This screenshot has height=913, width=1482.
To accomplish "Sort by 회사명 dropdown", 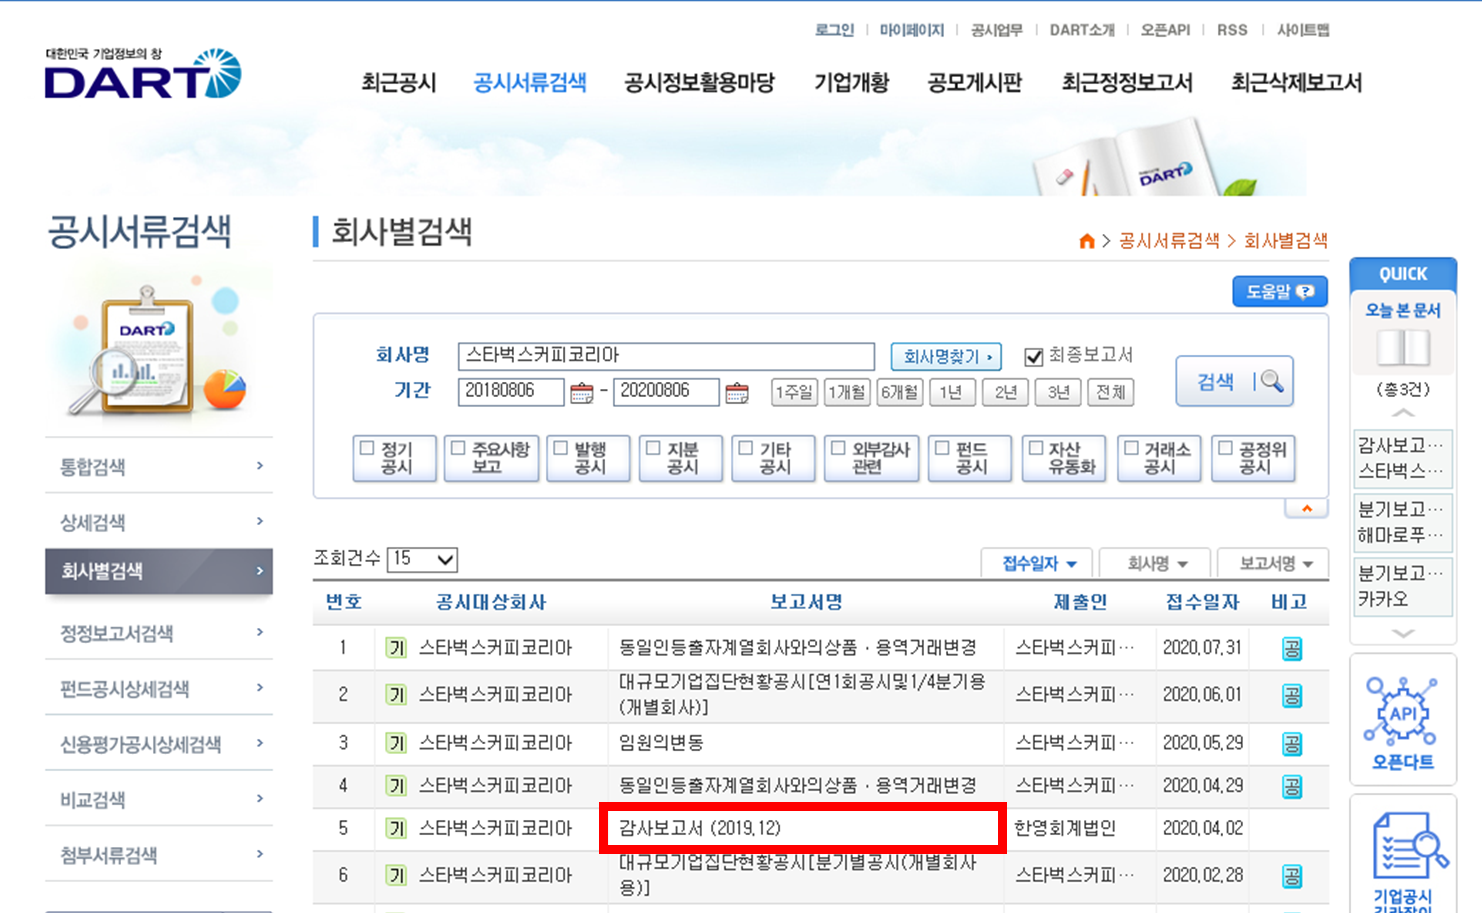I will tap(1155, 564).
